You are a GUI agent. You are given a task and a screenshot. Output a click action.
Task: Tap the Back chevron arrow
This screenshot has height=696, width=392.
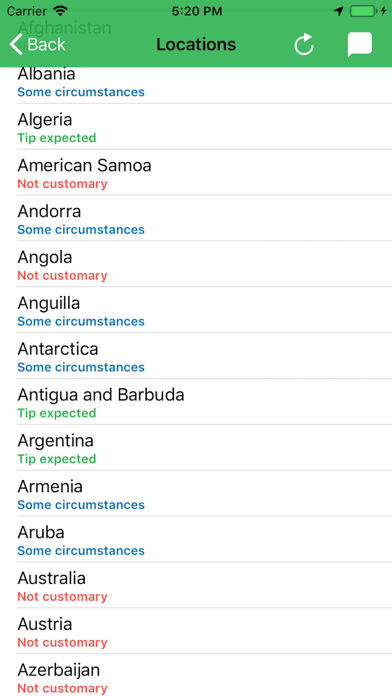tap(16, 44)
